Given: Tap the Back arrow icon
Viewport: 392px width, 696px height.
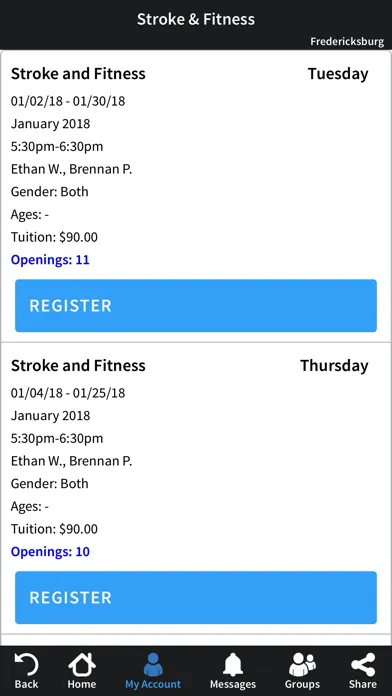Looking at the screenshot, I should coord(26,665).
